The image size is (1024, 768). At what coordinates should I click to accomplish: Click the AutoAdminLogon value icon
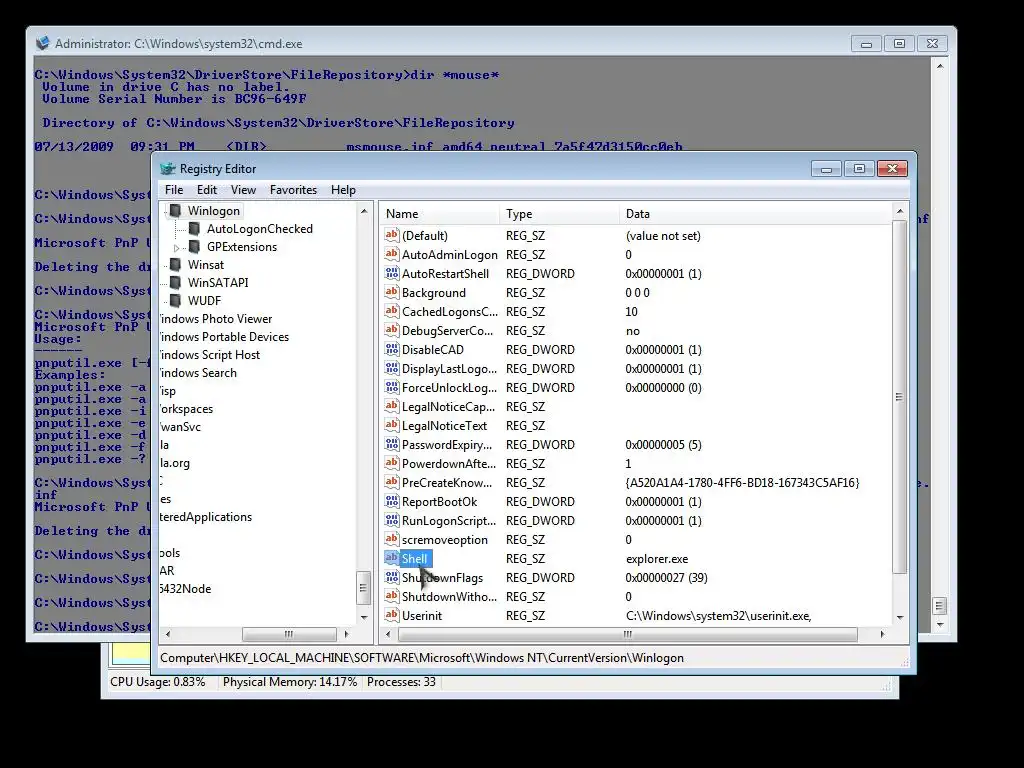(391, 254)
